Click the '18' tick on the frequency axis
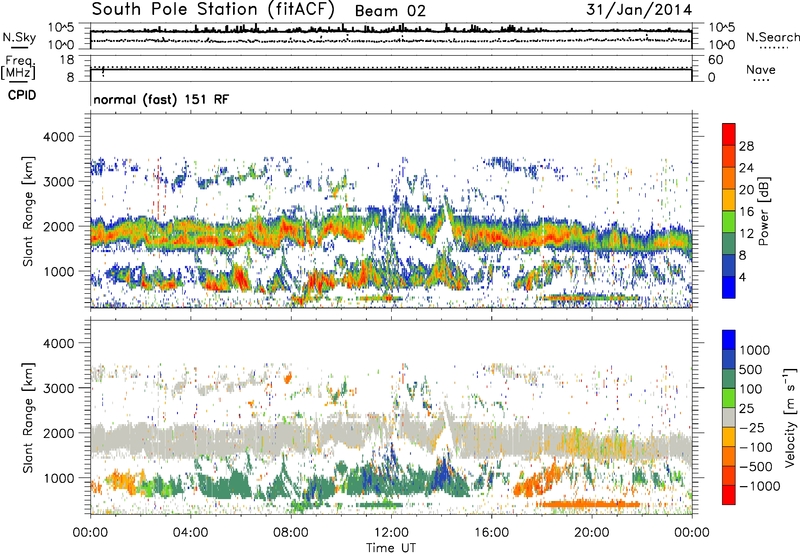The height and width of the screenshot is (554, 800). point(67,60)
